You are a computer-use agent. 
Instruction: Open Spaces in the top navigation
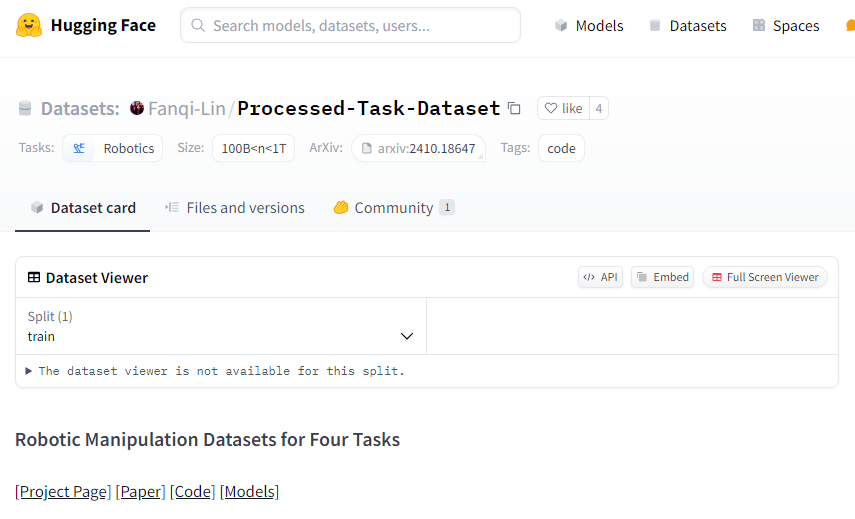pyautogui.click(x=786, y=26)
